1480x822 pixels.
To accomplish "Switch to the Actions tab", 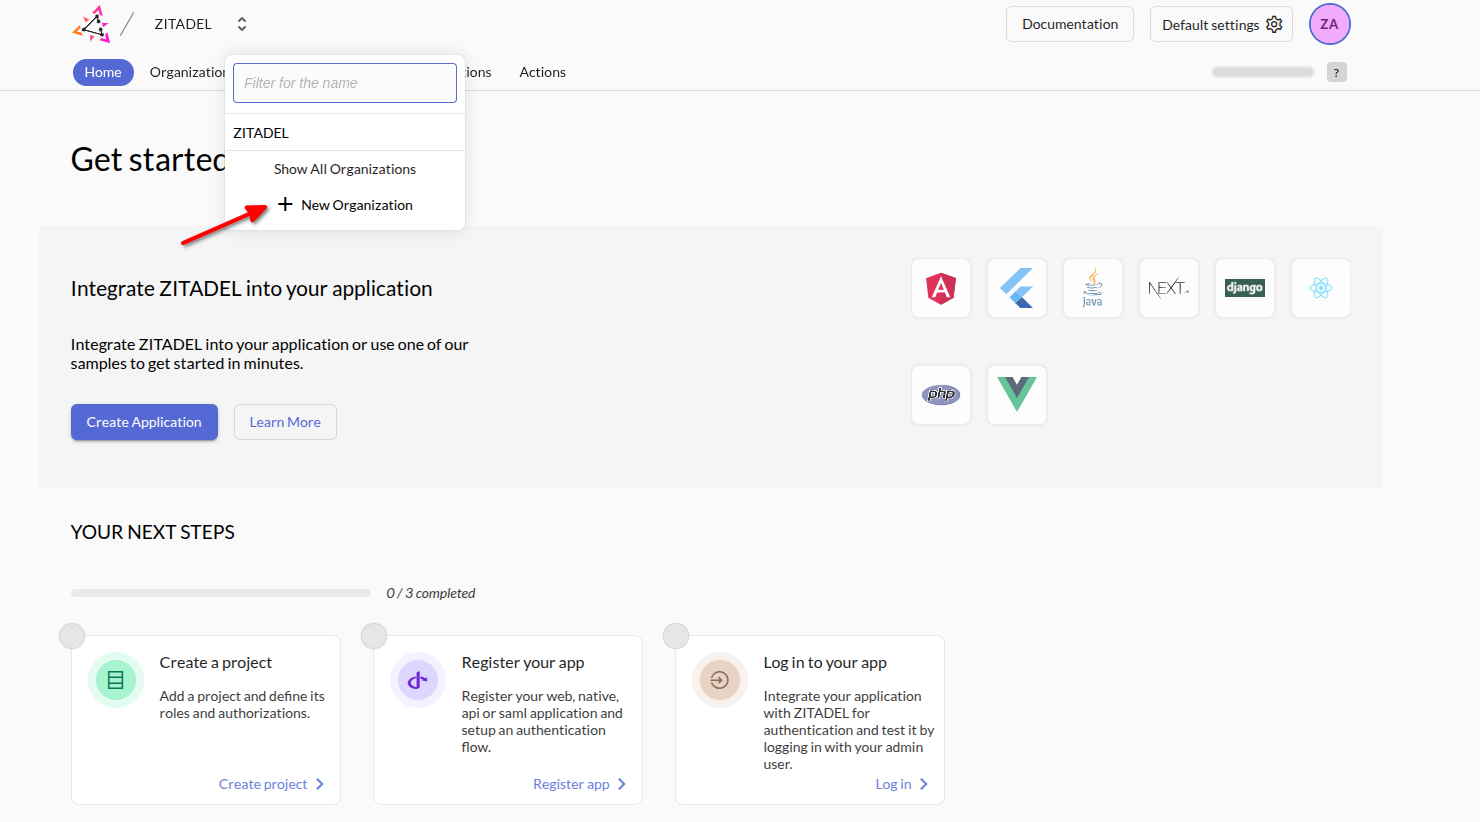I will 542,72.
